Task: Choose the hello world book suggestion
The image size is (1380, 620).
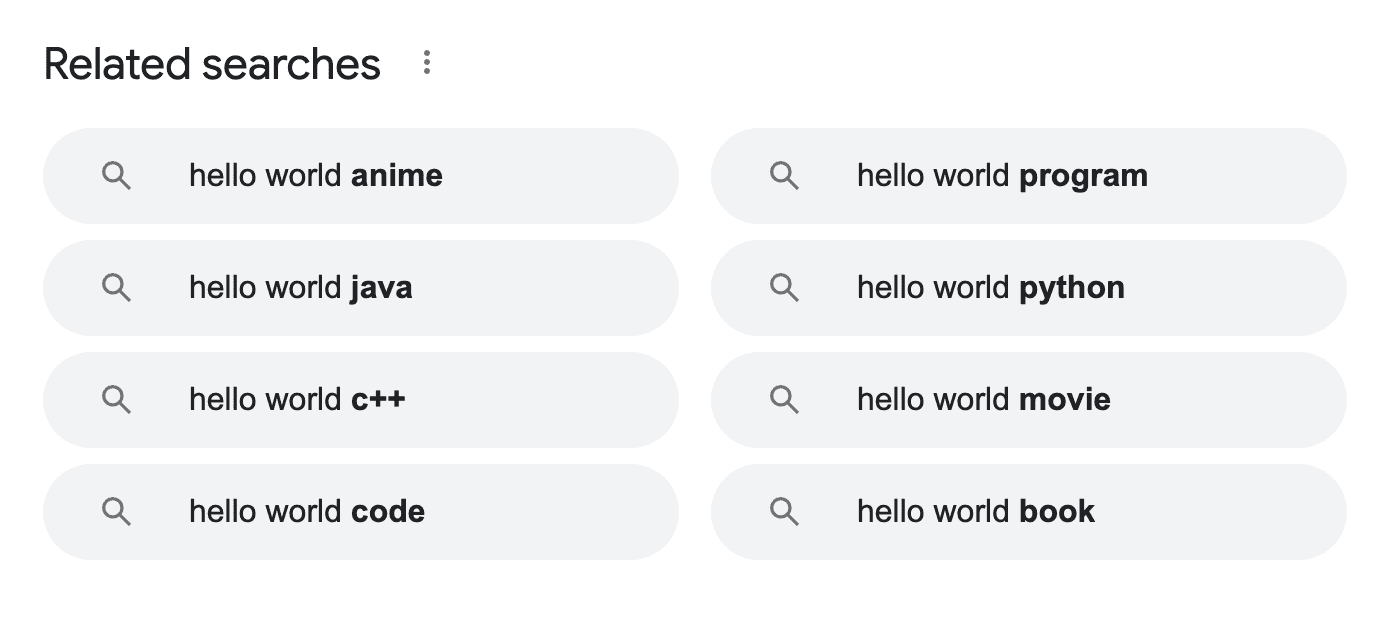Action: 1029,512
